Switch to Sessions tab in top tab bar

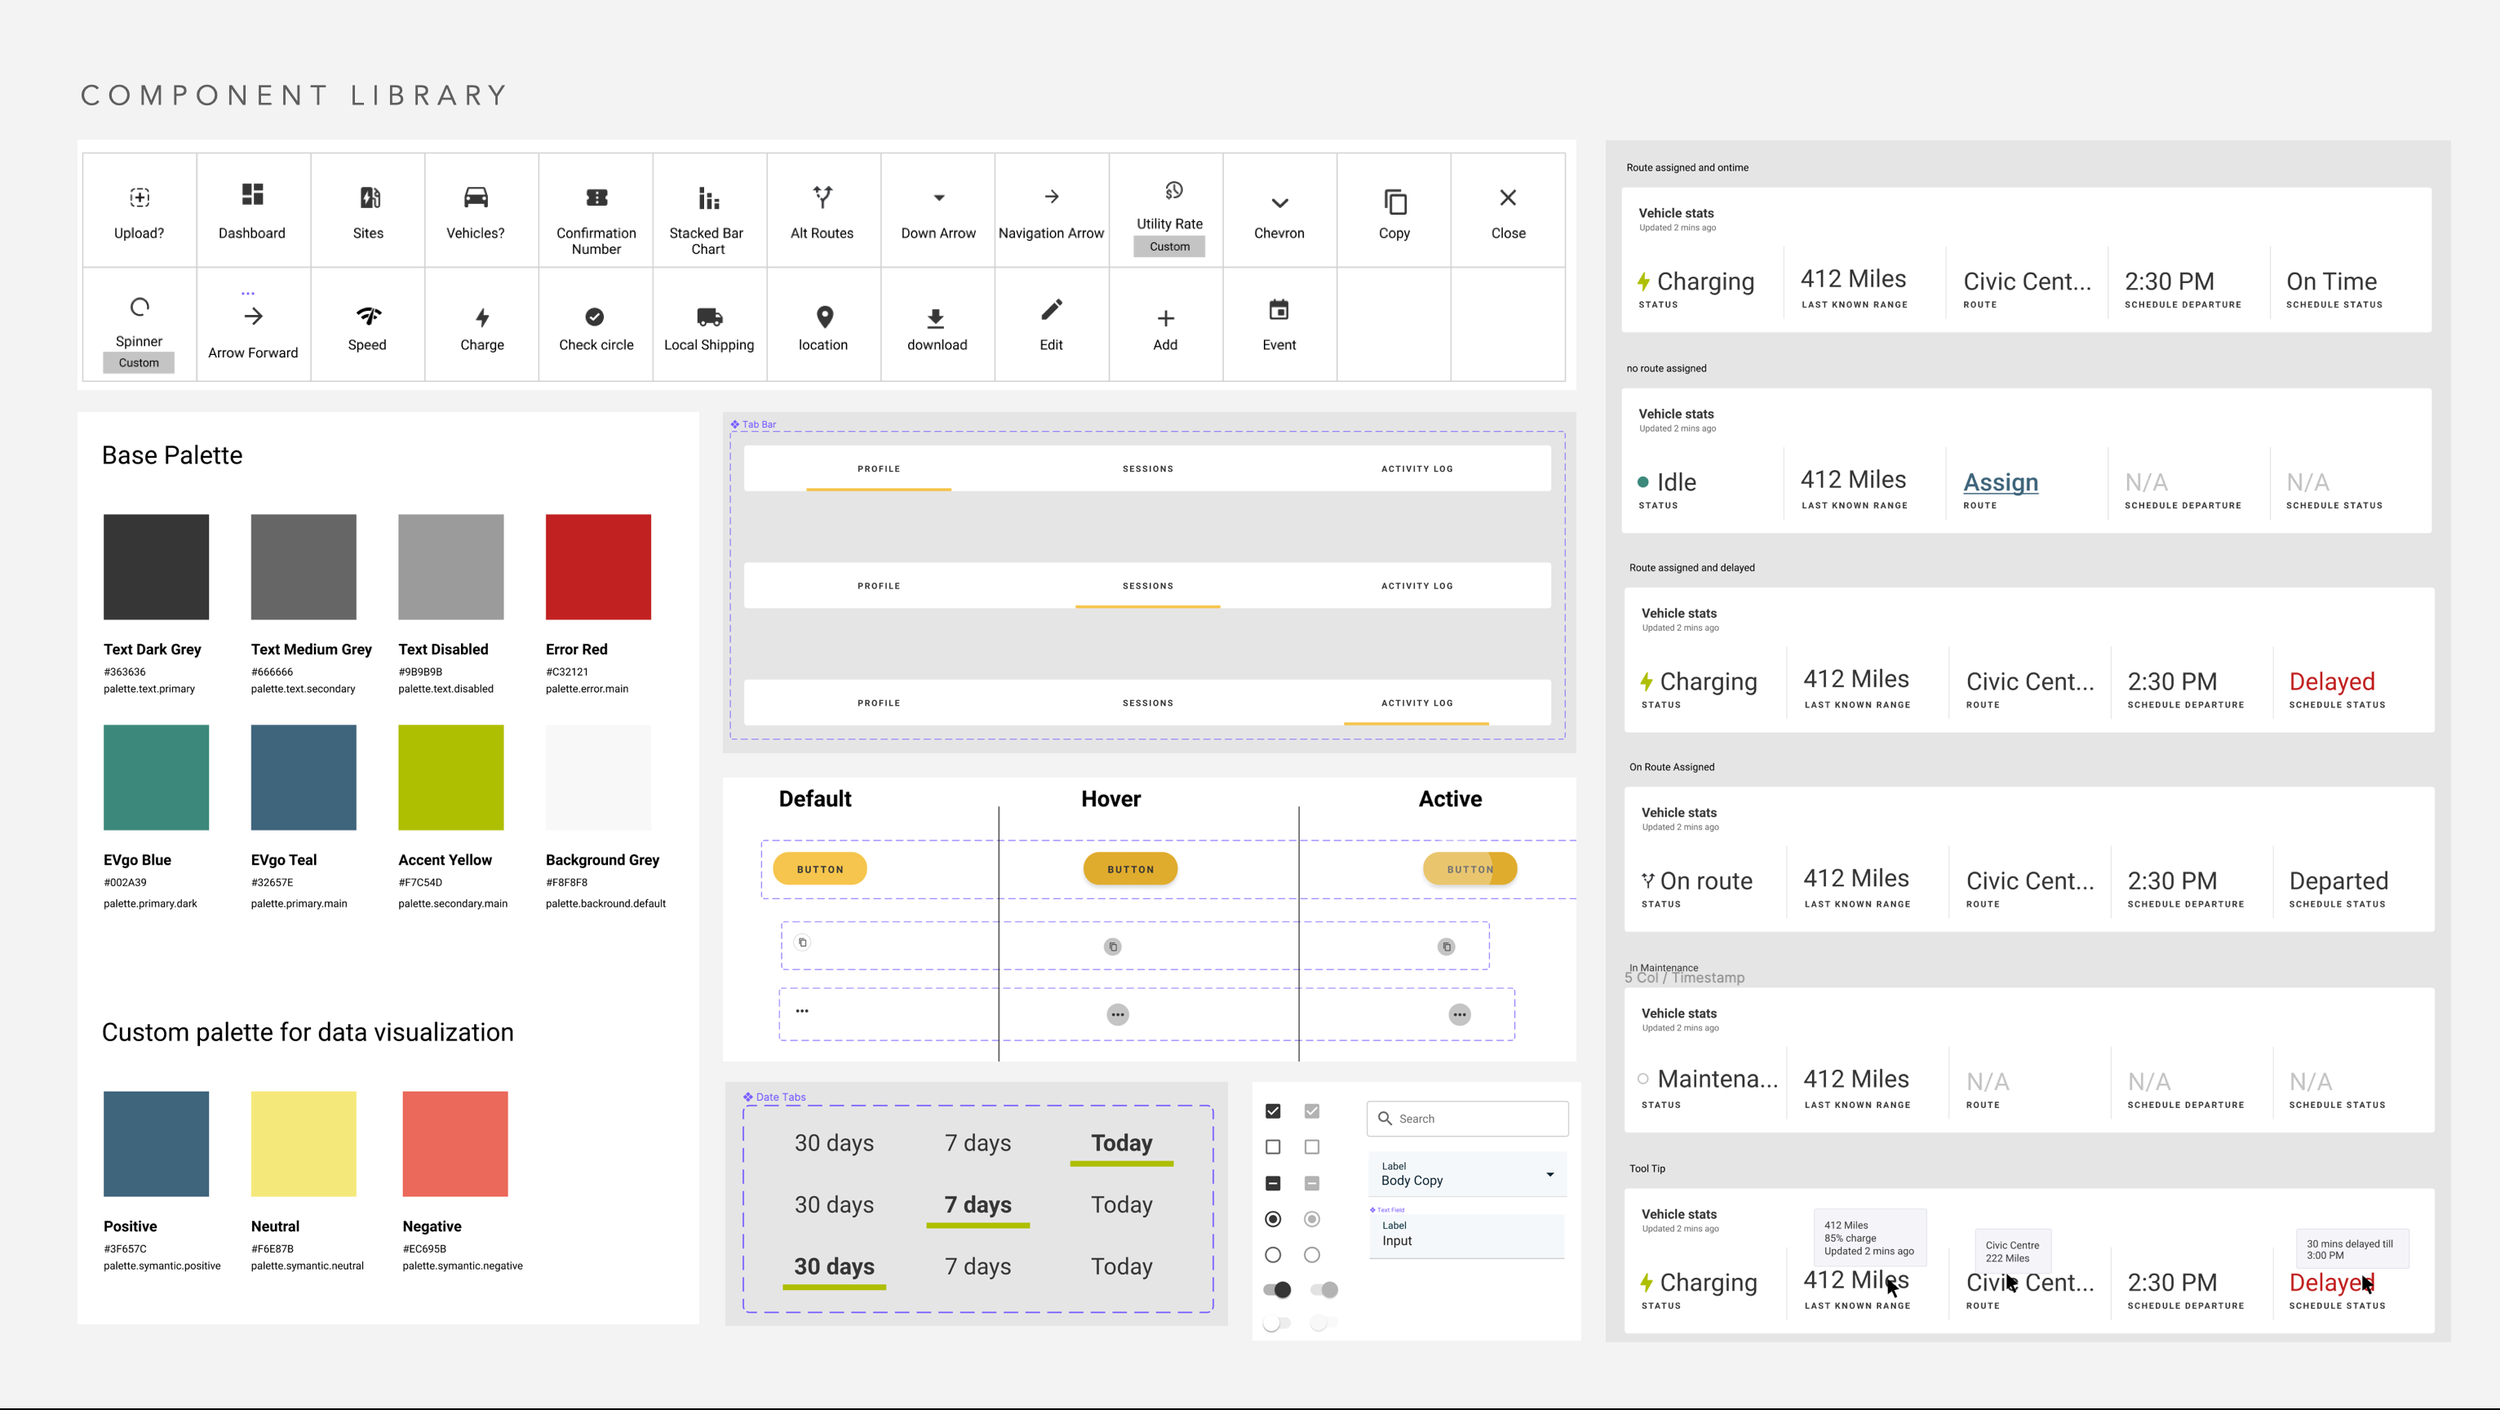tap(1147, 468)
